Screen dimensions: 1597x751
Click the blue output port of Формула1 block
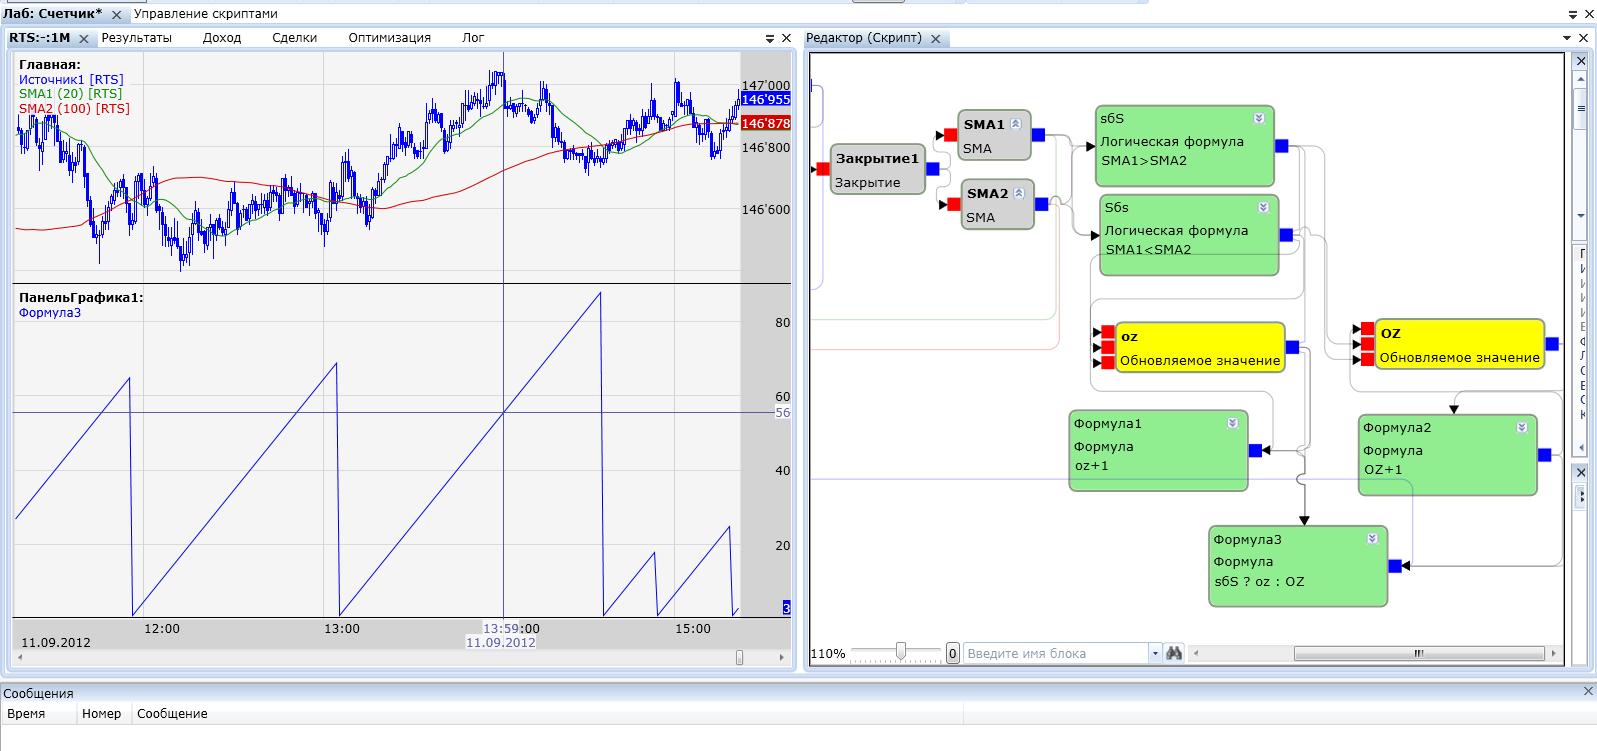(1255, 451)
